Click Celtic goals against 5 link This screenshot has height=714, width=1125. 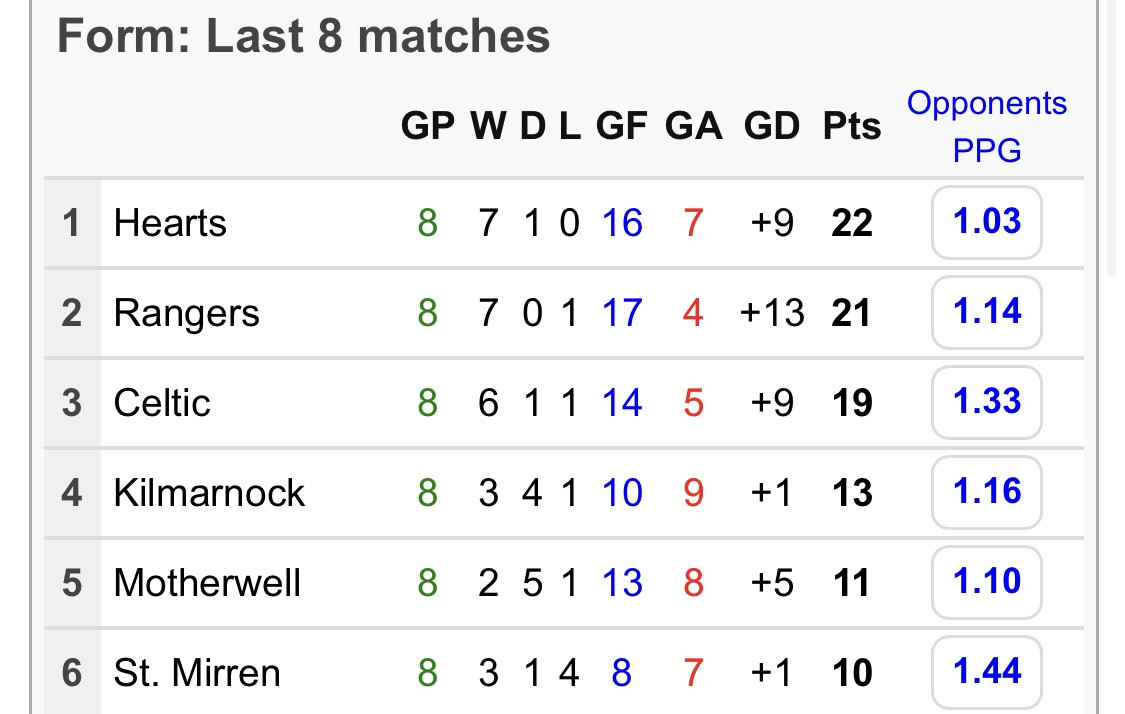[x=693, y=403]
